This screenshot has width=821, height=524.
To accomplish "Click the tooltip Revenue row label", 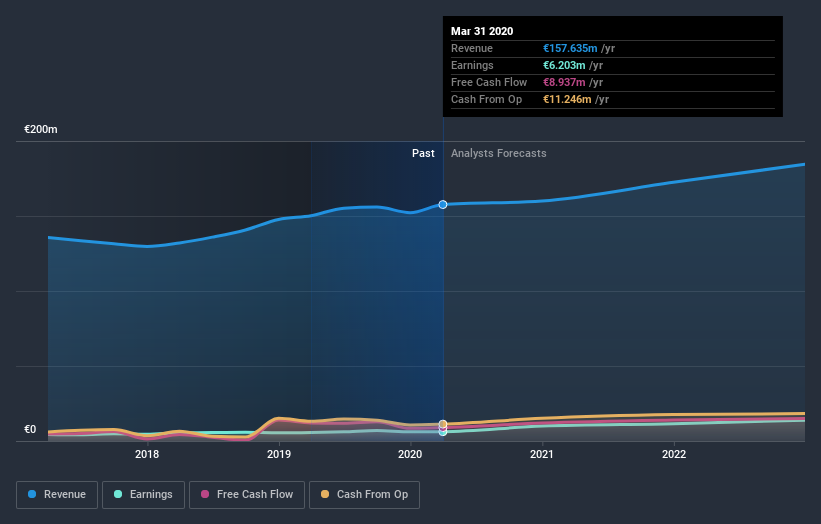I will tap(472, 48).
